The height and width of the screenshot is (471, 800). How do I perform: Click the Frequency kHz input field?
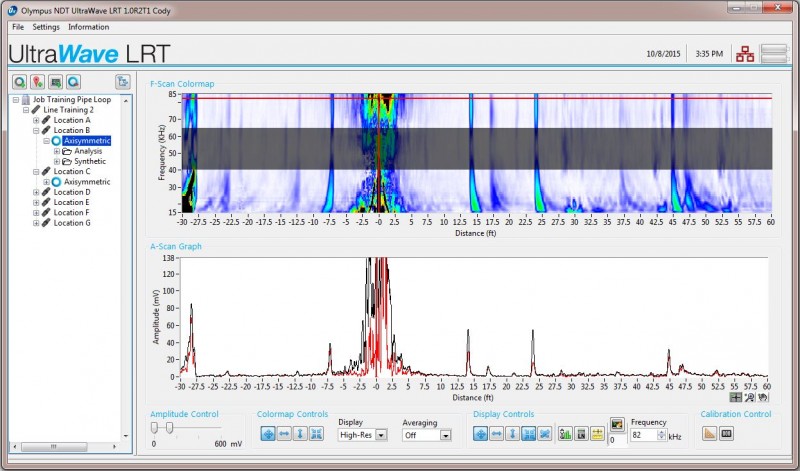(641, 436)
